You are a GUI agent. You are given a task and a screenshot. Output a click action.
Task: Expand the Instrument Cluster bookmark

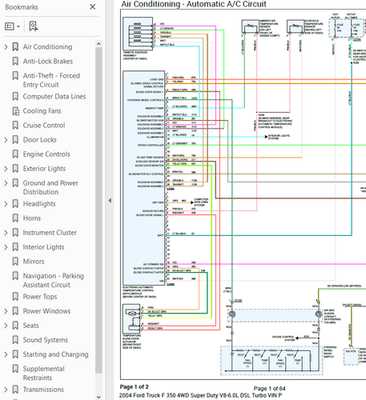[5, 233]
